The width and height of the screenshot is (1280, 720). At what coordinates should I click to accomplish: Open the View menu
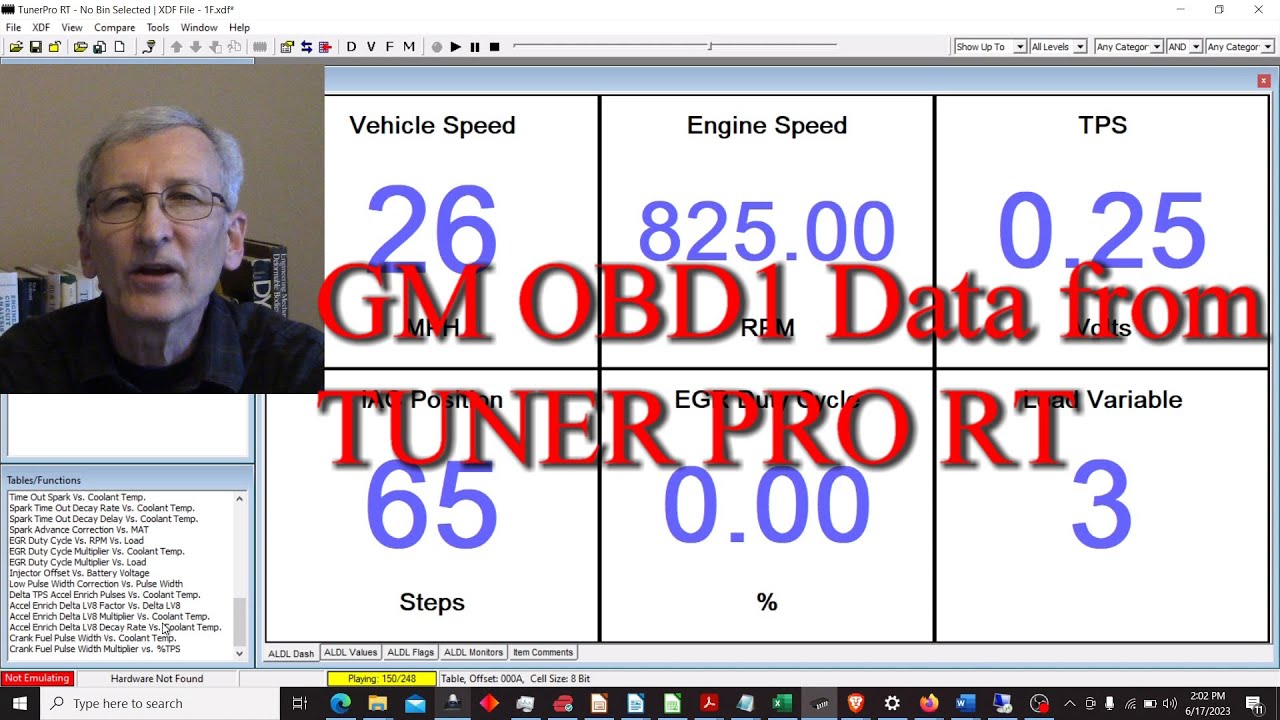tap(72, 28)
